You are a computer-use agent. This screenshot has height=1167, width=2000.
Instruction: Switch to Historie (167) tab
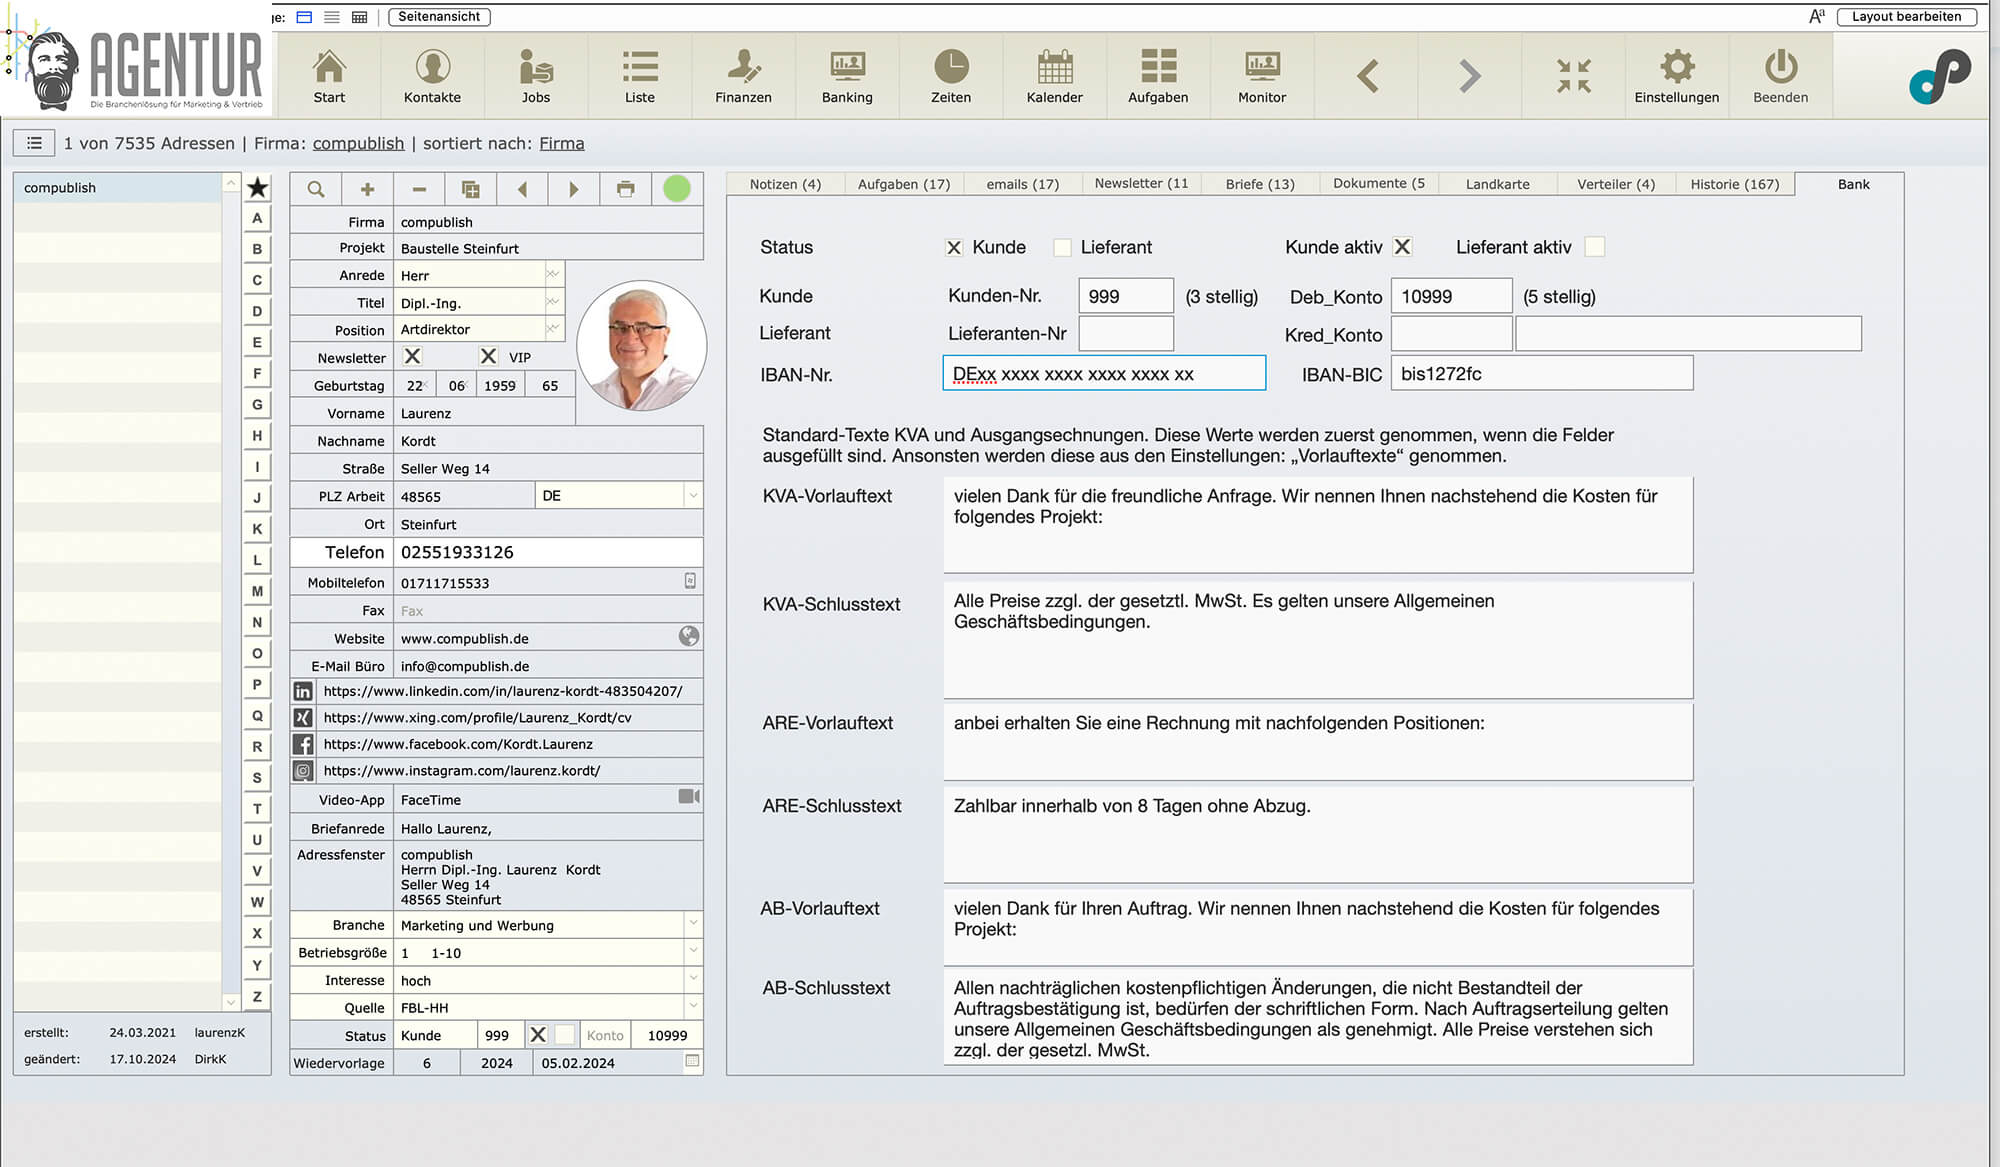pos(1735,184)
